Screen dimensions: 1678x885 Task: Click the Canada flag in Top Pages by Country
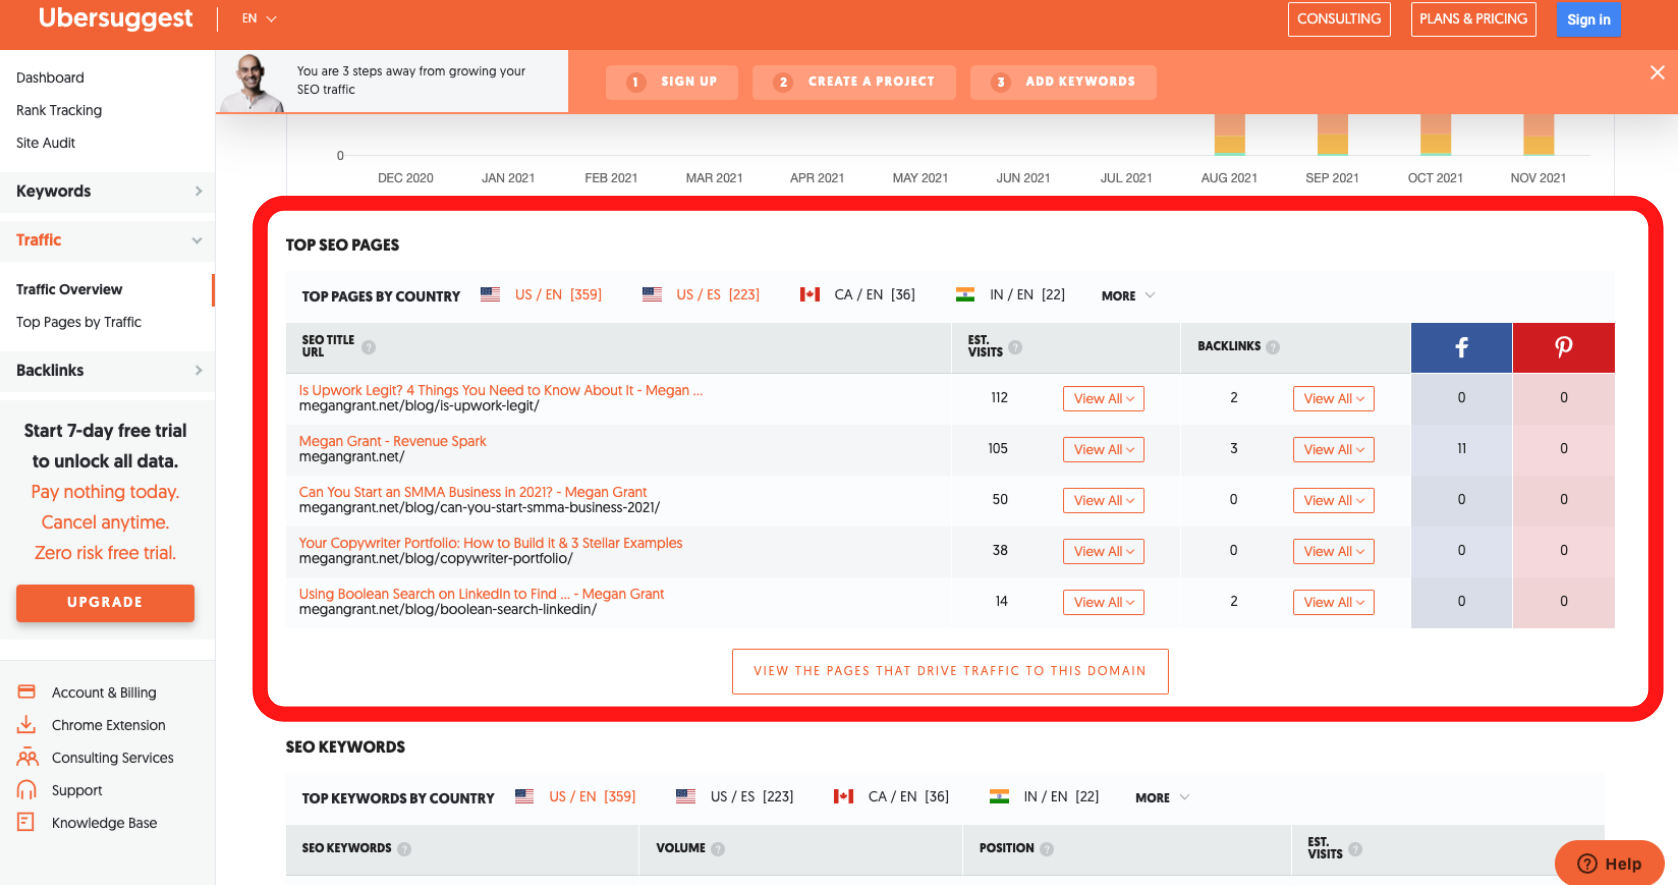pos(810,295)
